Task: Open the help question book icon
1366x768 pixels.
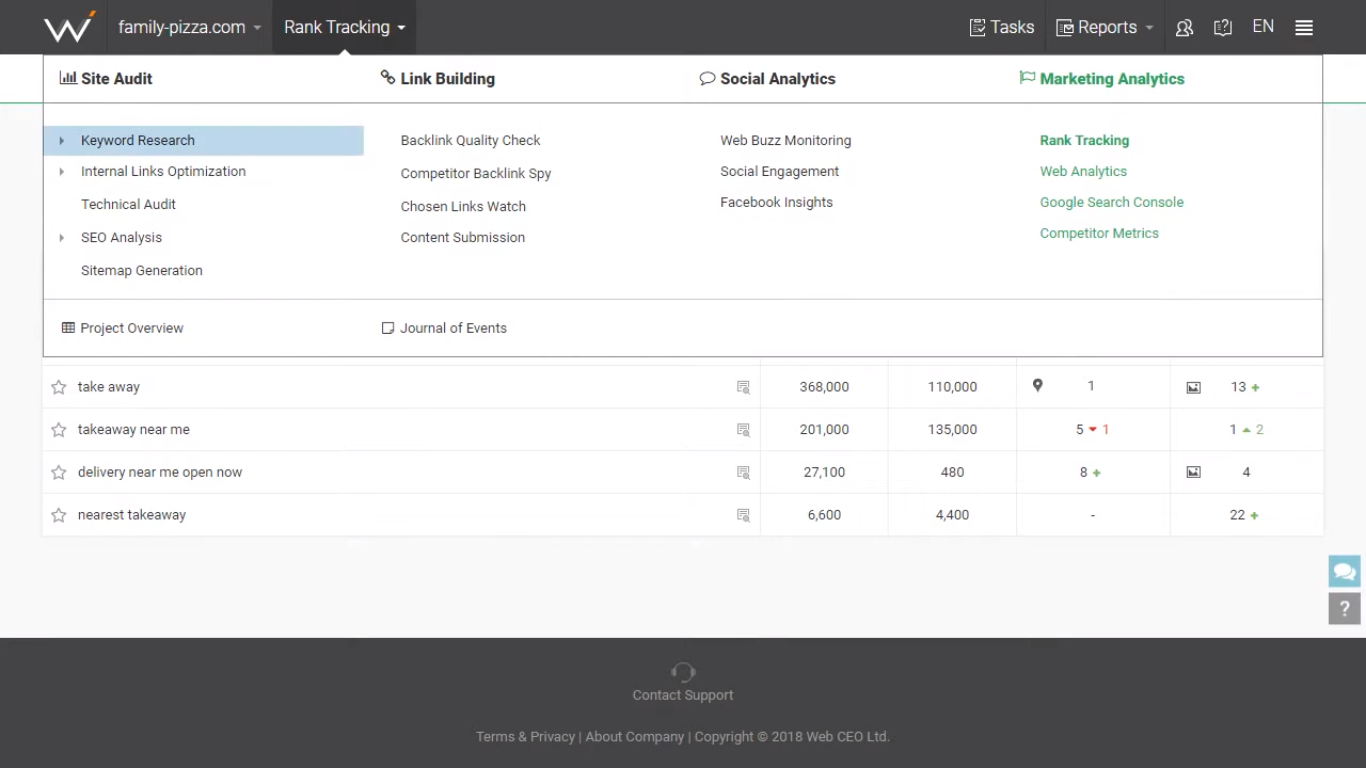Action: [x=1222, y=28]
